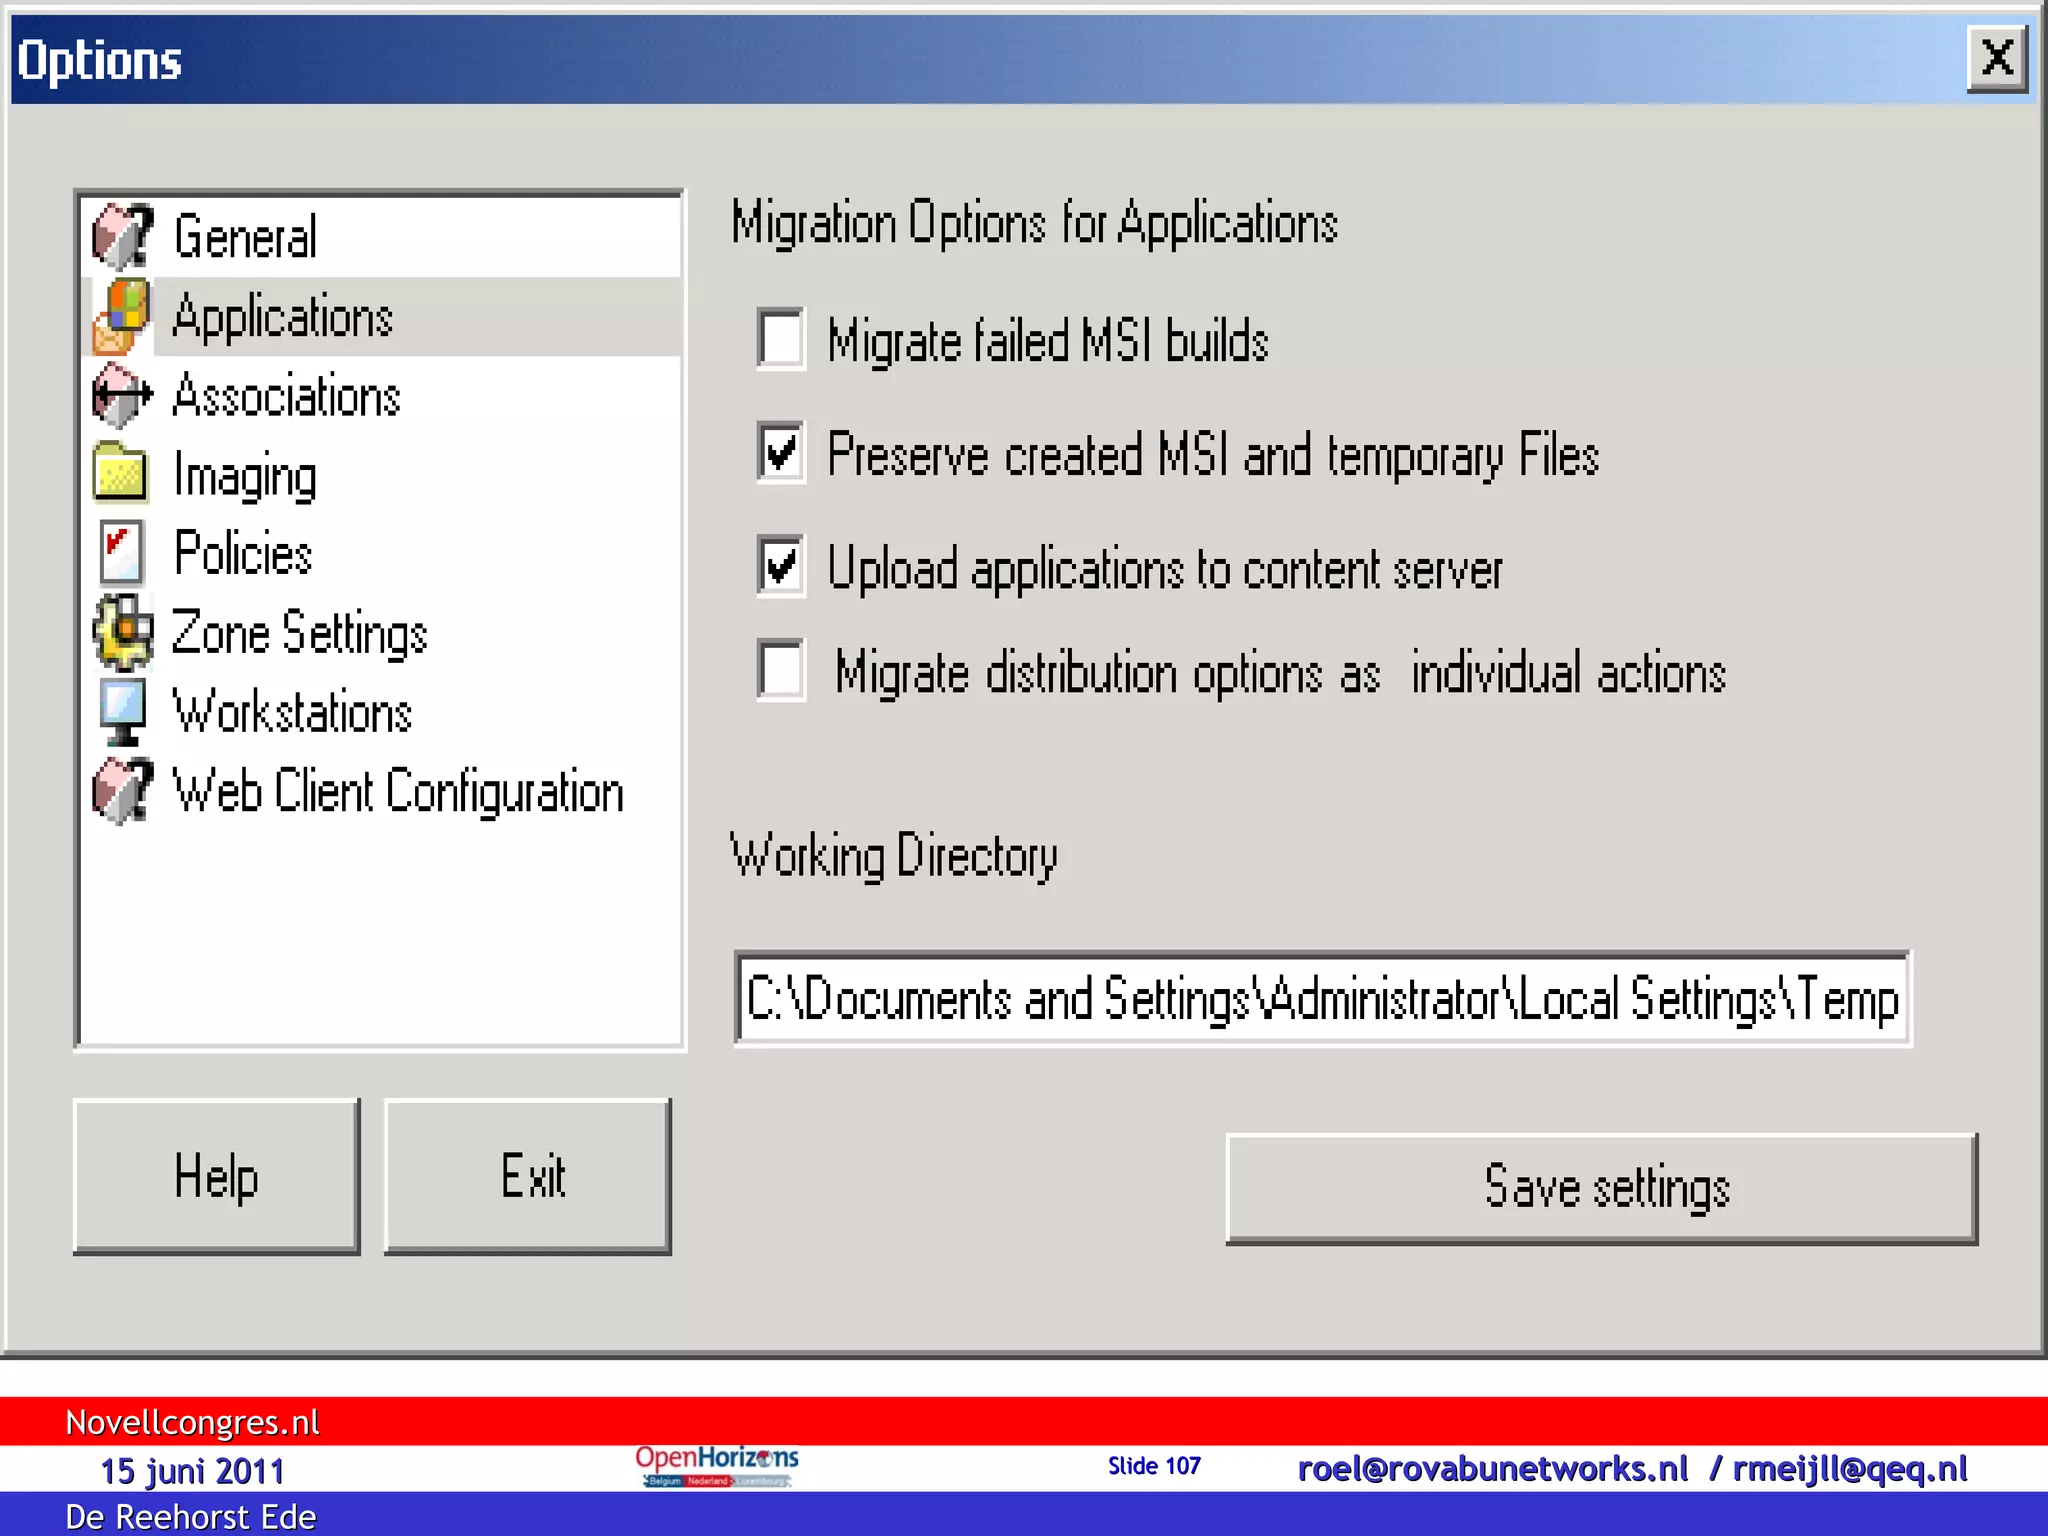Image resolution: width=2048 pixels, height=1536 pixels.
Task: Select General in the options list
Action: pyautogui.click(x=381, y=237)
